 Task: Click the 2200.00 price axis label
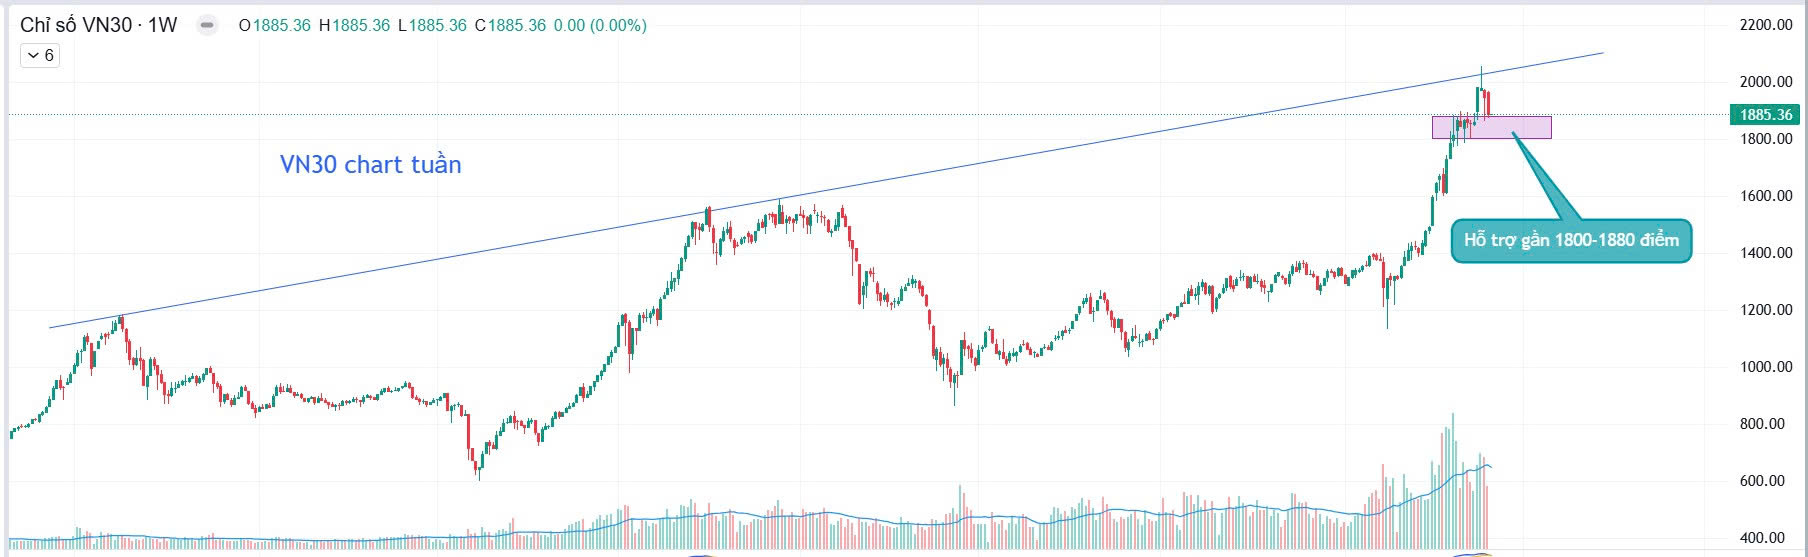(1766, 25)
